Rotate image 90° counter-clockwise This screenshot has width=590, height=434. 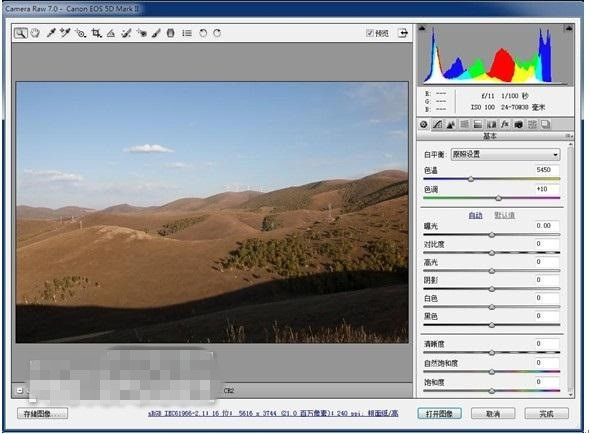tap(203, 33)
